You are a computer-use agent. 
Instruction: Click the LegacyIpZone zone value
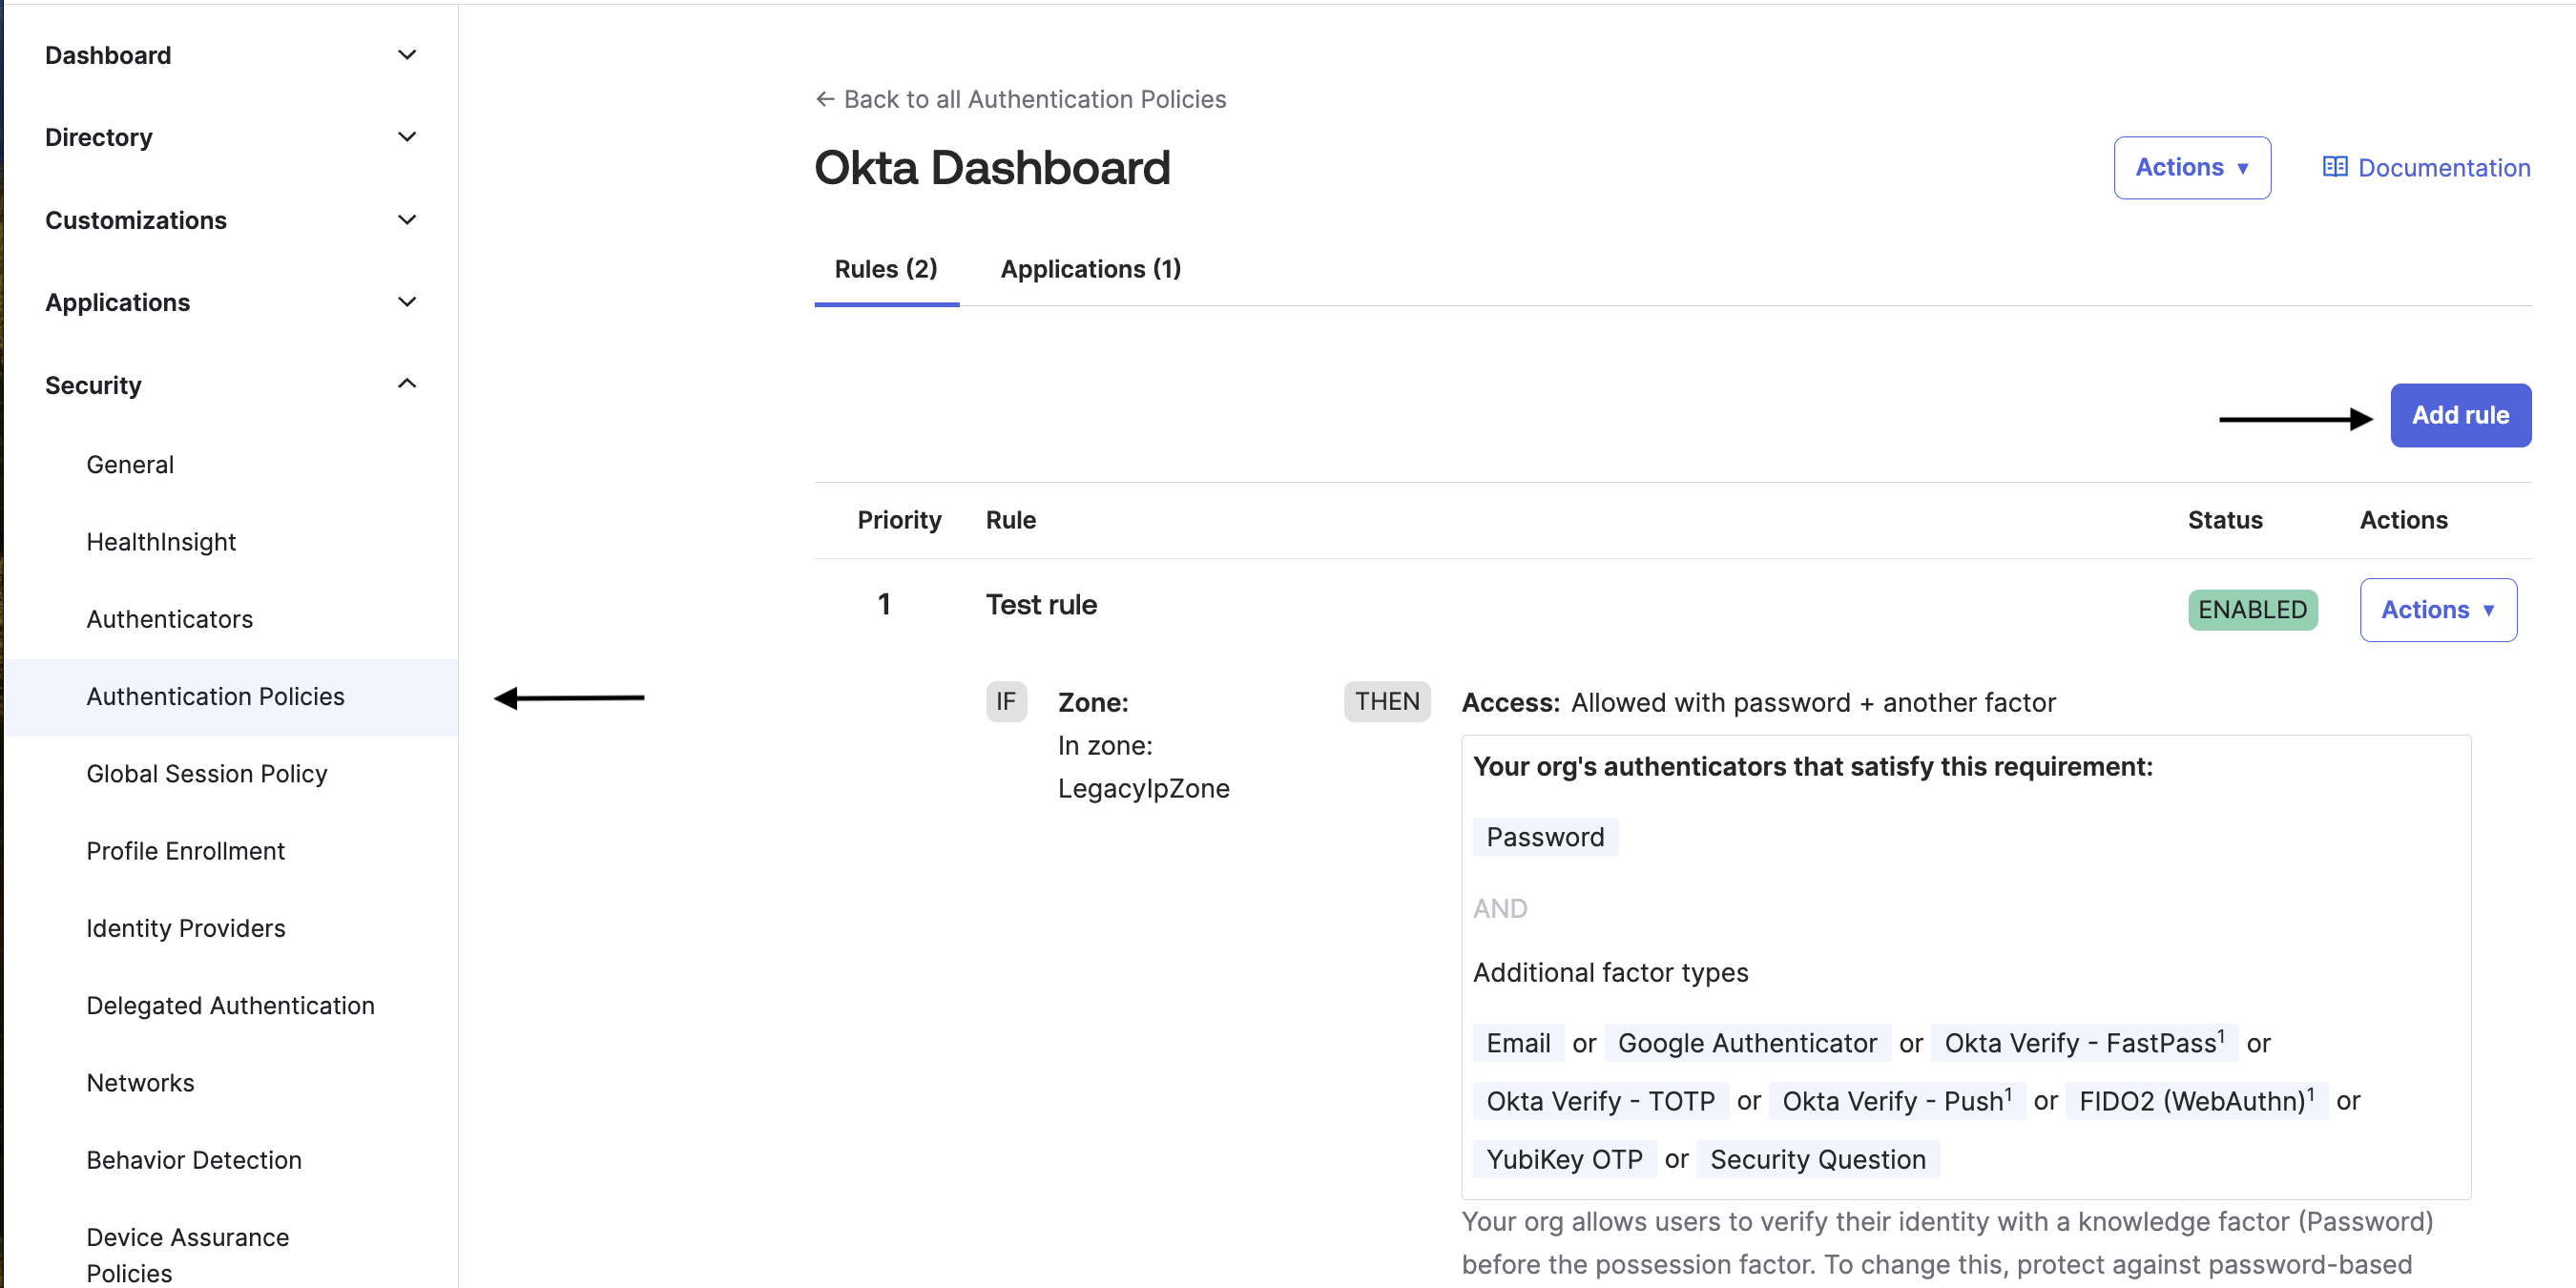coord(1143,789)
